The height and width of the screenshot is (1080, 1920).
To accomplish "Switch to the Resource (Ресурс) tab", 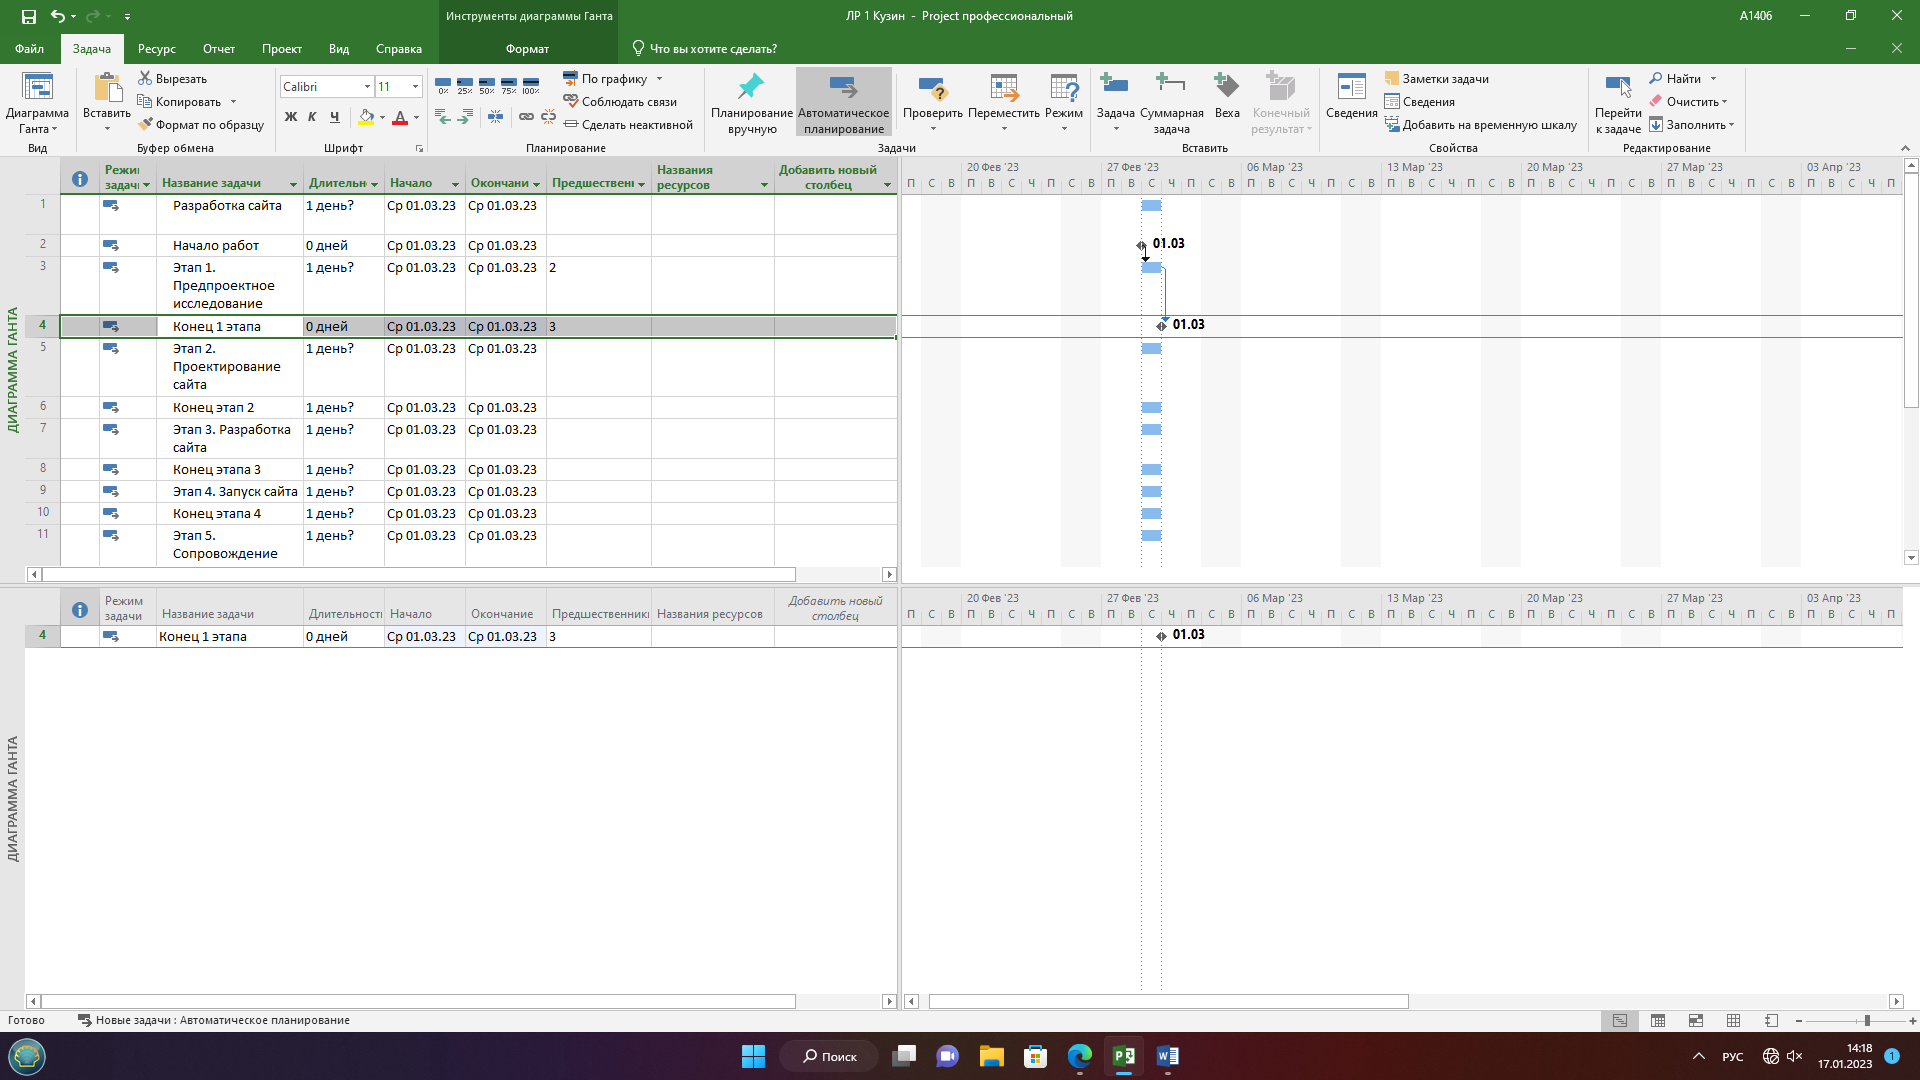I will [157, 48].
